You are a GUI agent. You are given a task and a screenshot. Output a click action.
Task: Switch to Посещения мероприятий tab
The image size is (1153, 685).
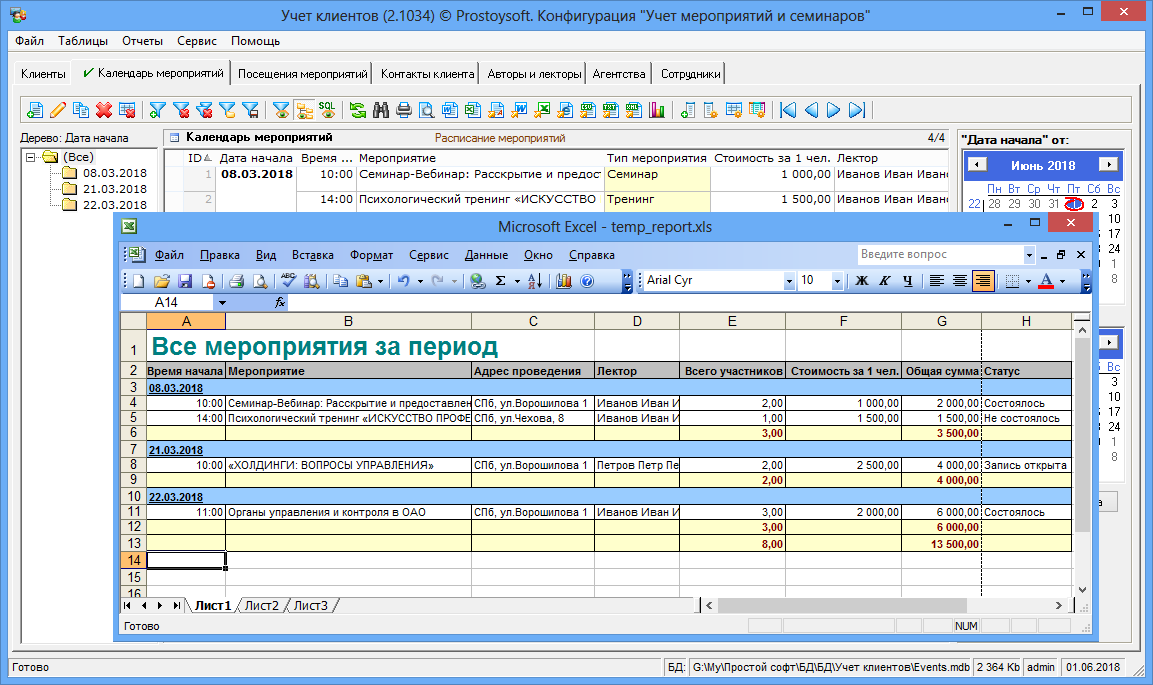point(302,74)
